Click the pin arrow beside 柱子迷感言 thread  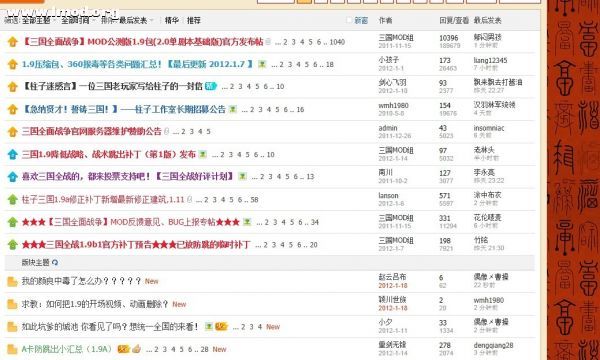coord(13,87)
